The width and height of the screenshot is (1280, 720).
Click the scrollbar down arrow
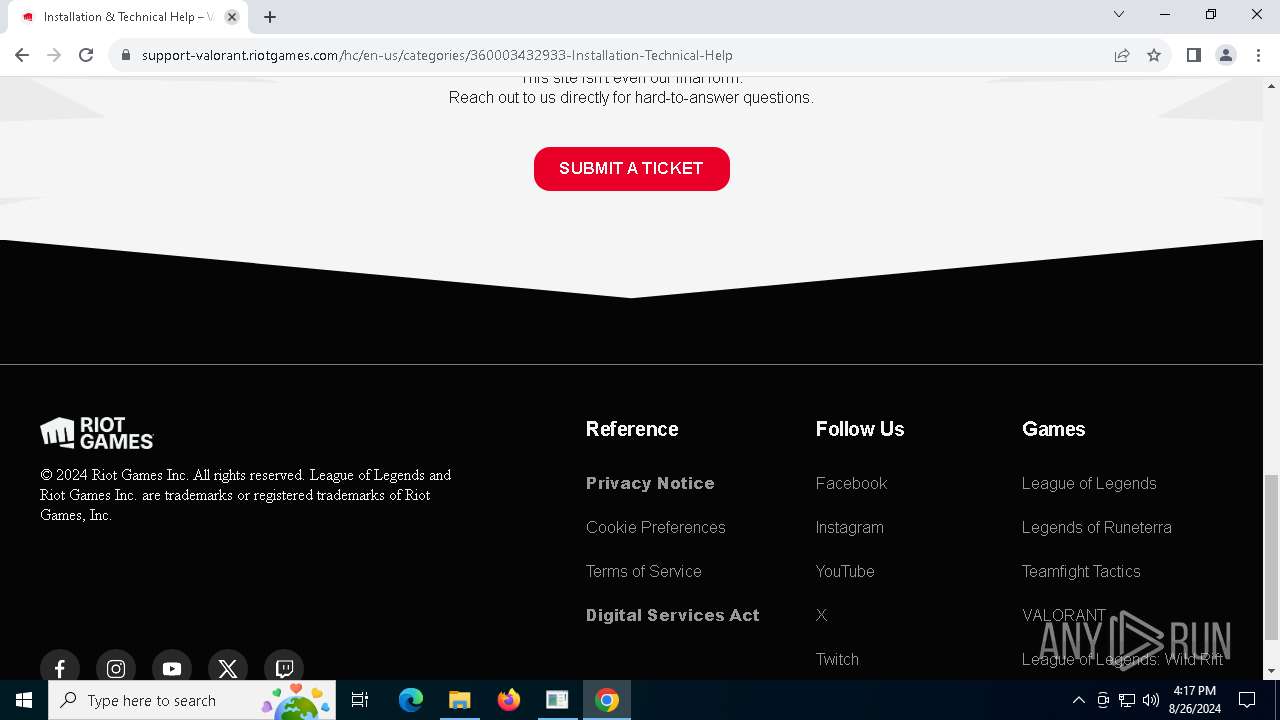[1271, 671]
